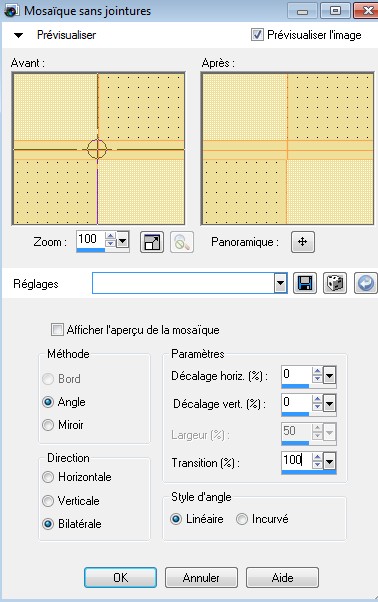The width and height of the screenshot is (378, 602).
Task: Click the reset to default arrow icon
Action: 365,283
